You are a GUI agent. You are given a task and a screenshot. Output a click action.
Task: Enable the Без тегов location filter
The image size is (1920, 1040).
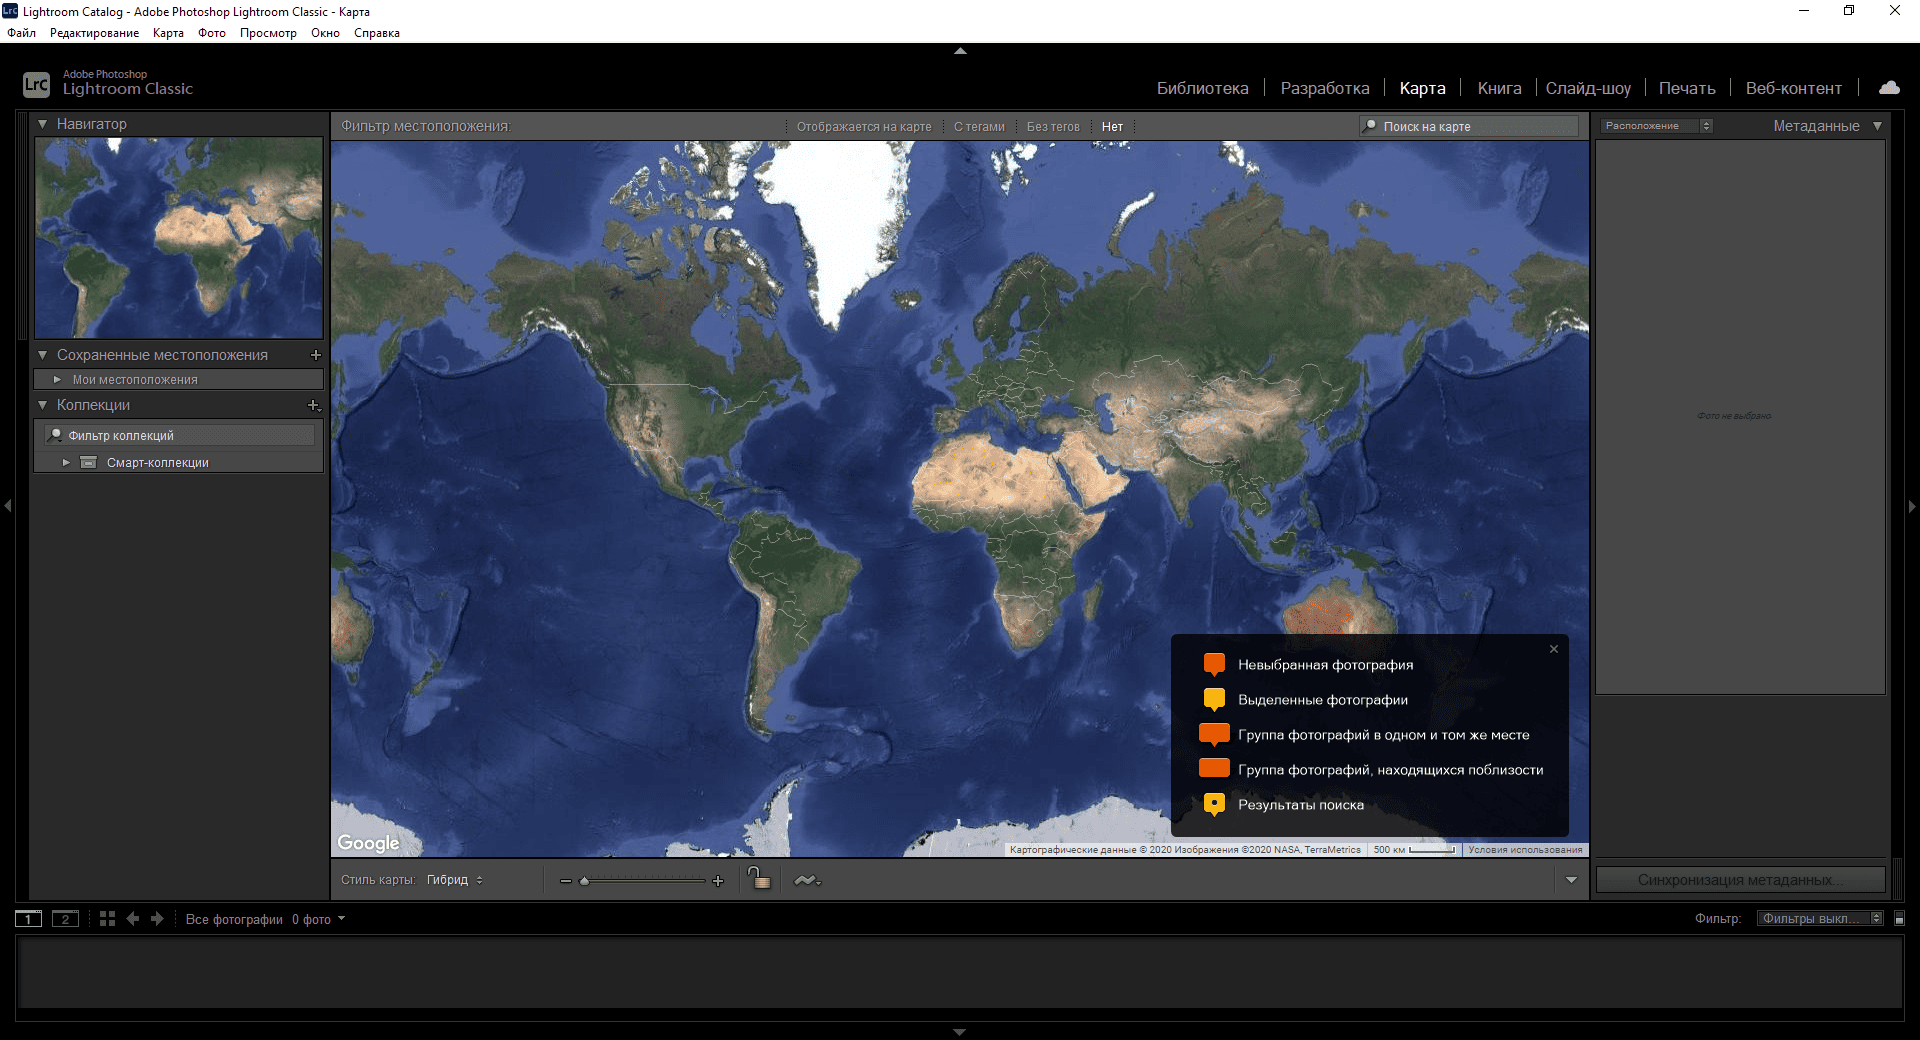pyautogui.click(x=1053, y=126)
